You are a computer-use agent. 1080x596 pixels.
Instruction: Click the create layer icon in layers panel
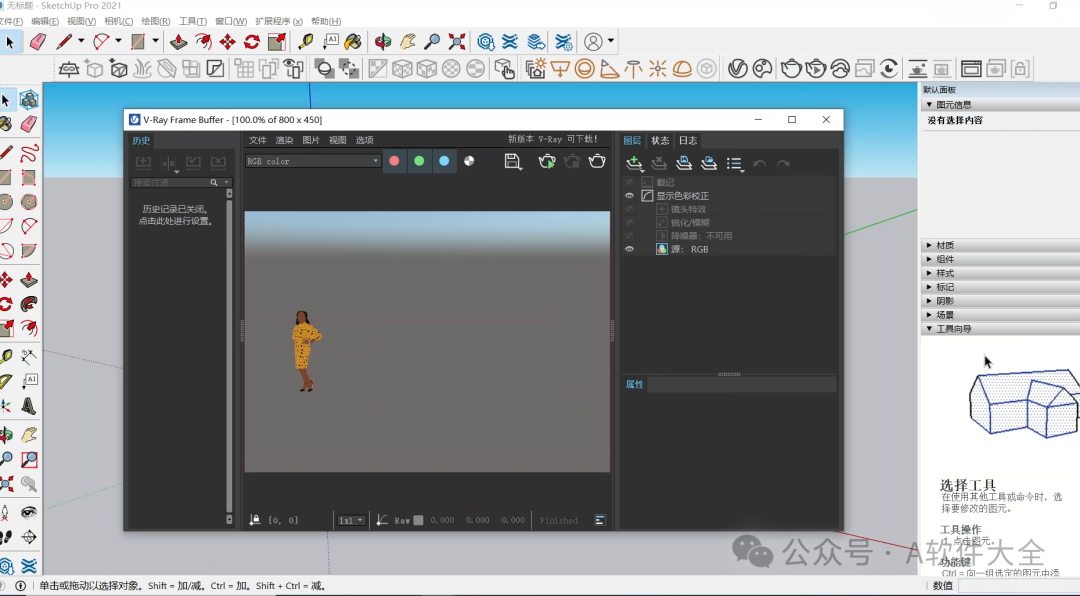pyautogui.click(x=634, y=163)
